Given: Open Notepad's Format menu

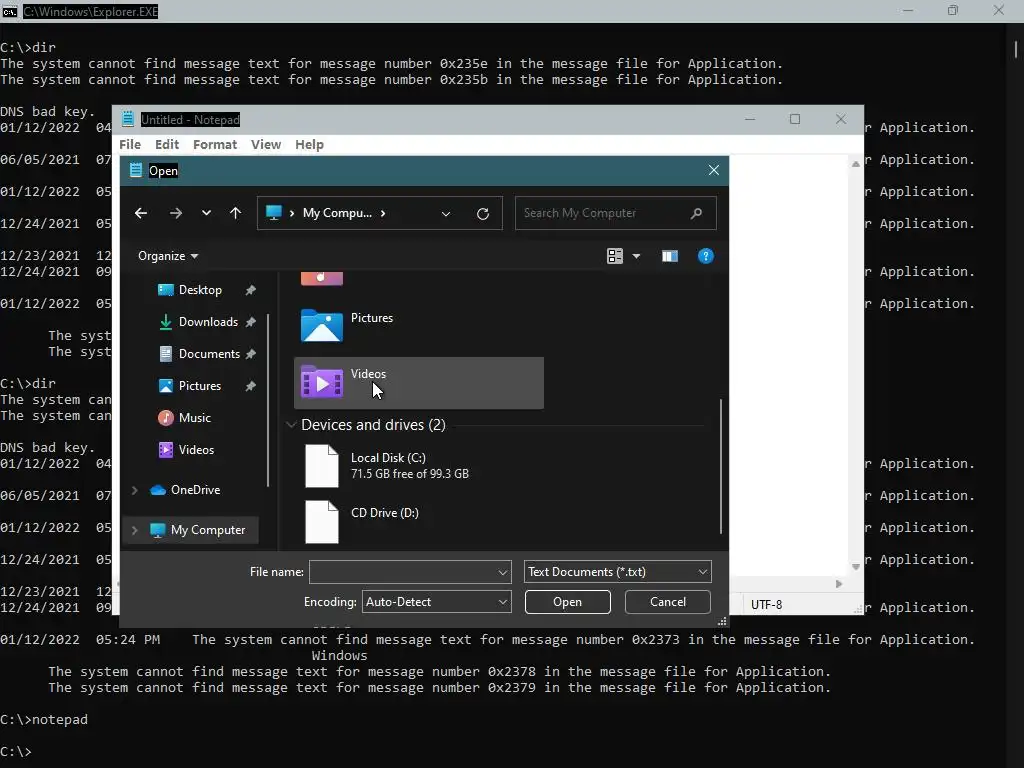Looking at the screenshot, I should 215,144.
